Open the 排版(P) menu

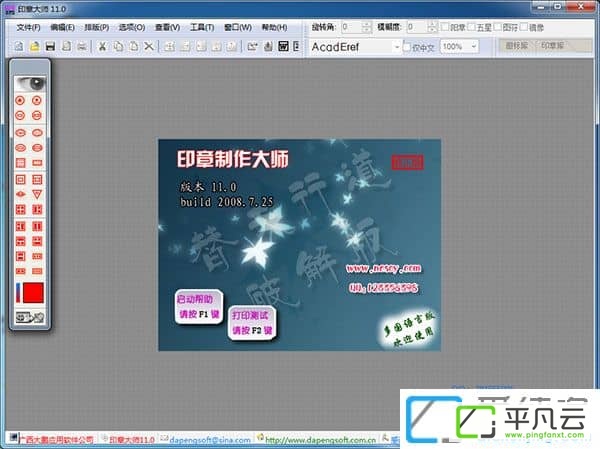coord(96,28)
